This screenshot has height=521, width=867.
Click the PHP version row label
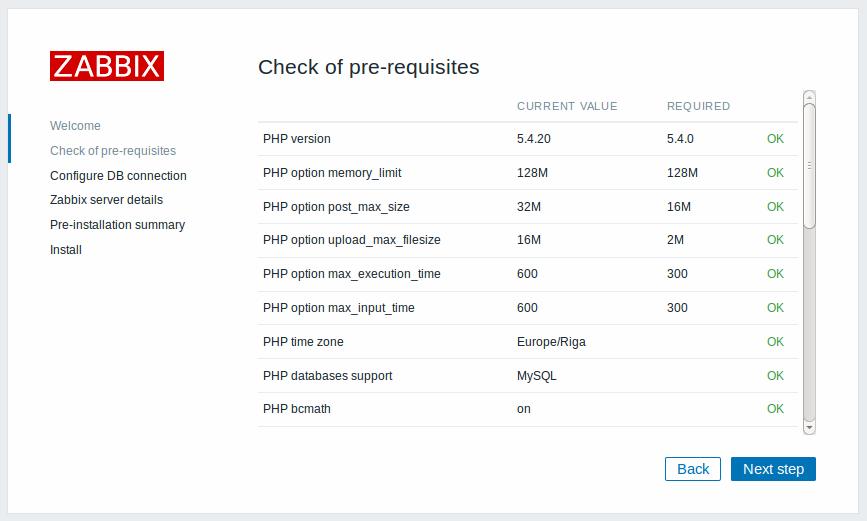(x=297, y=139)
